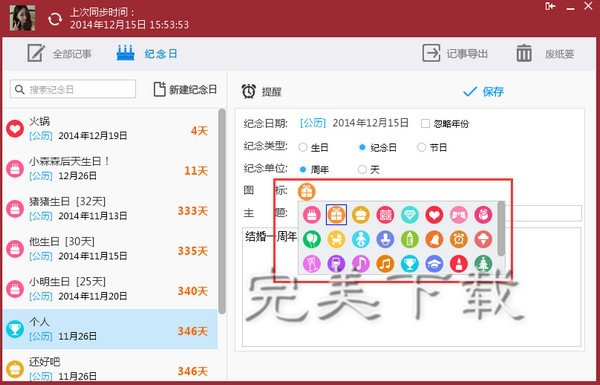Click the 保存 save button
Image resolution: width=600 pixels, height=385 pixels.
pyautogui.click(x=483, y=91)
